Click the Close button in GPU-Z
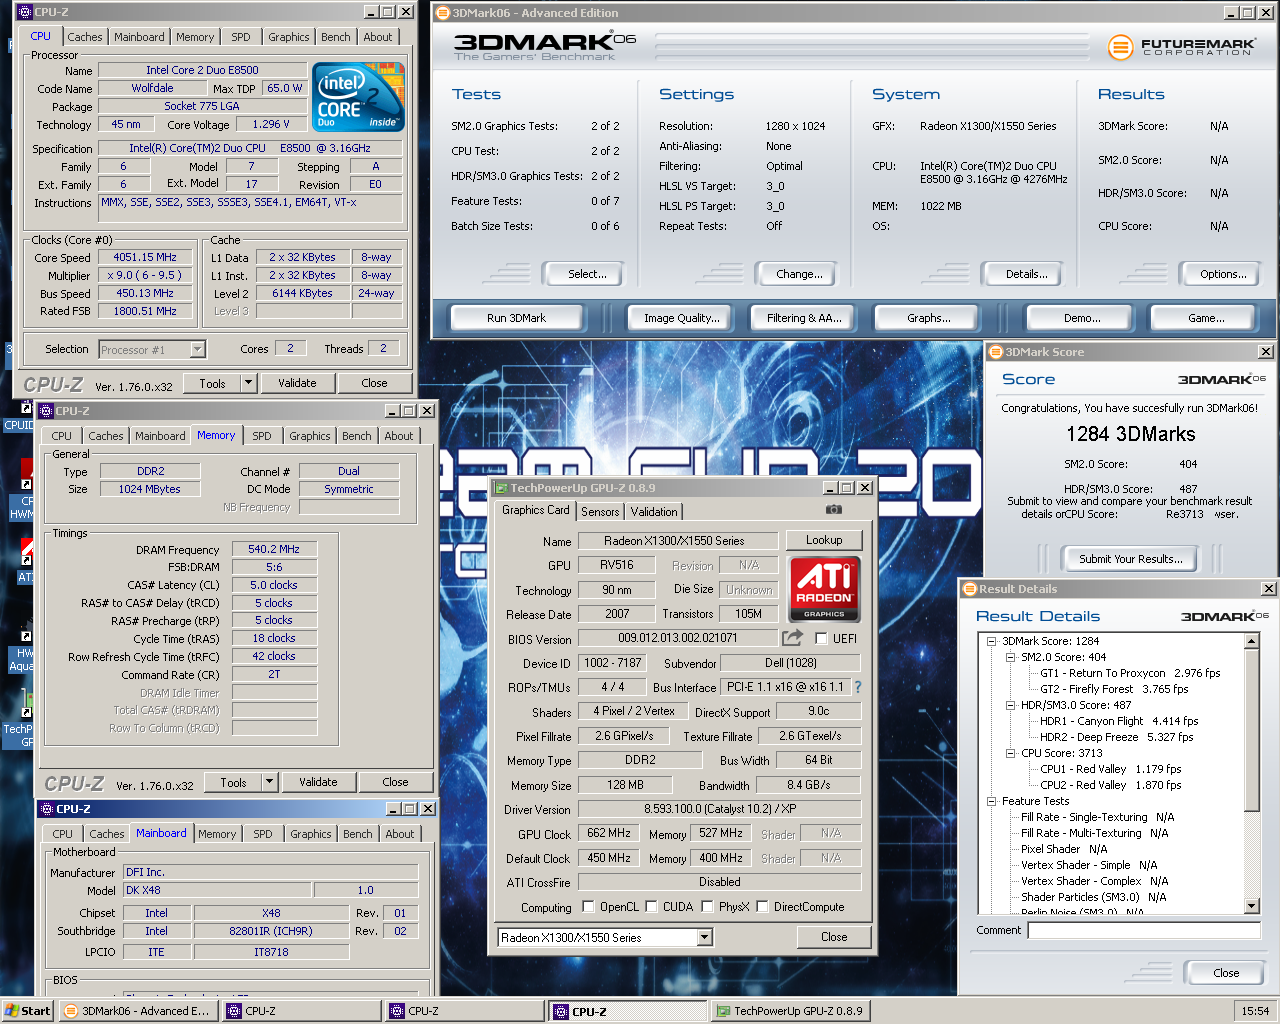 (834, 937)
